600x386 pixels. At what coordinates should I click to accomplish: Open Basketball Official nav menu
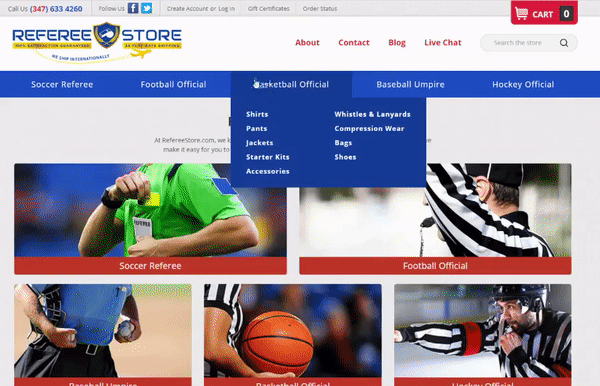click(291, 84)
